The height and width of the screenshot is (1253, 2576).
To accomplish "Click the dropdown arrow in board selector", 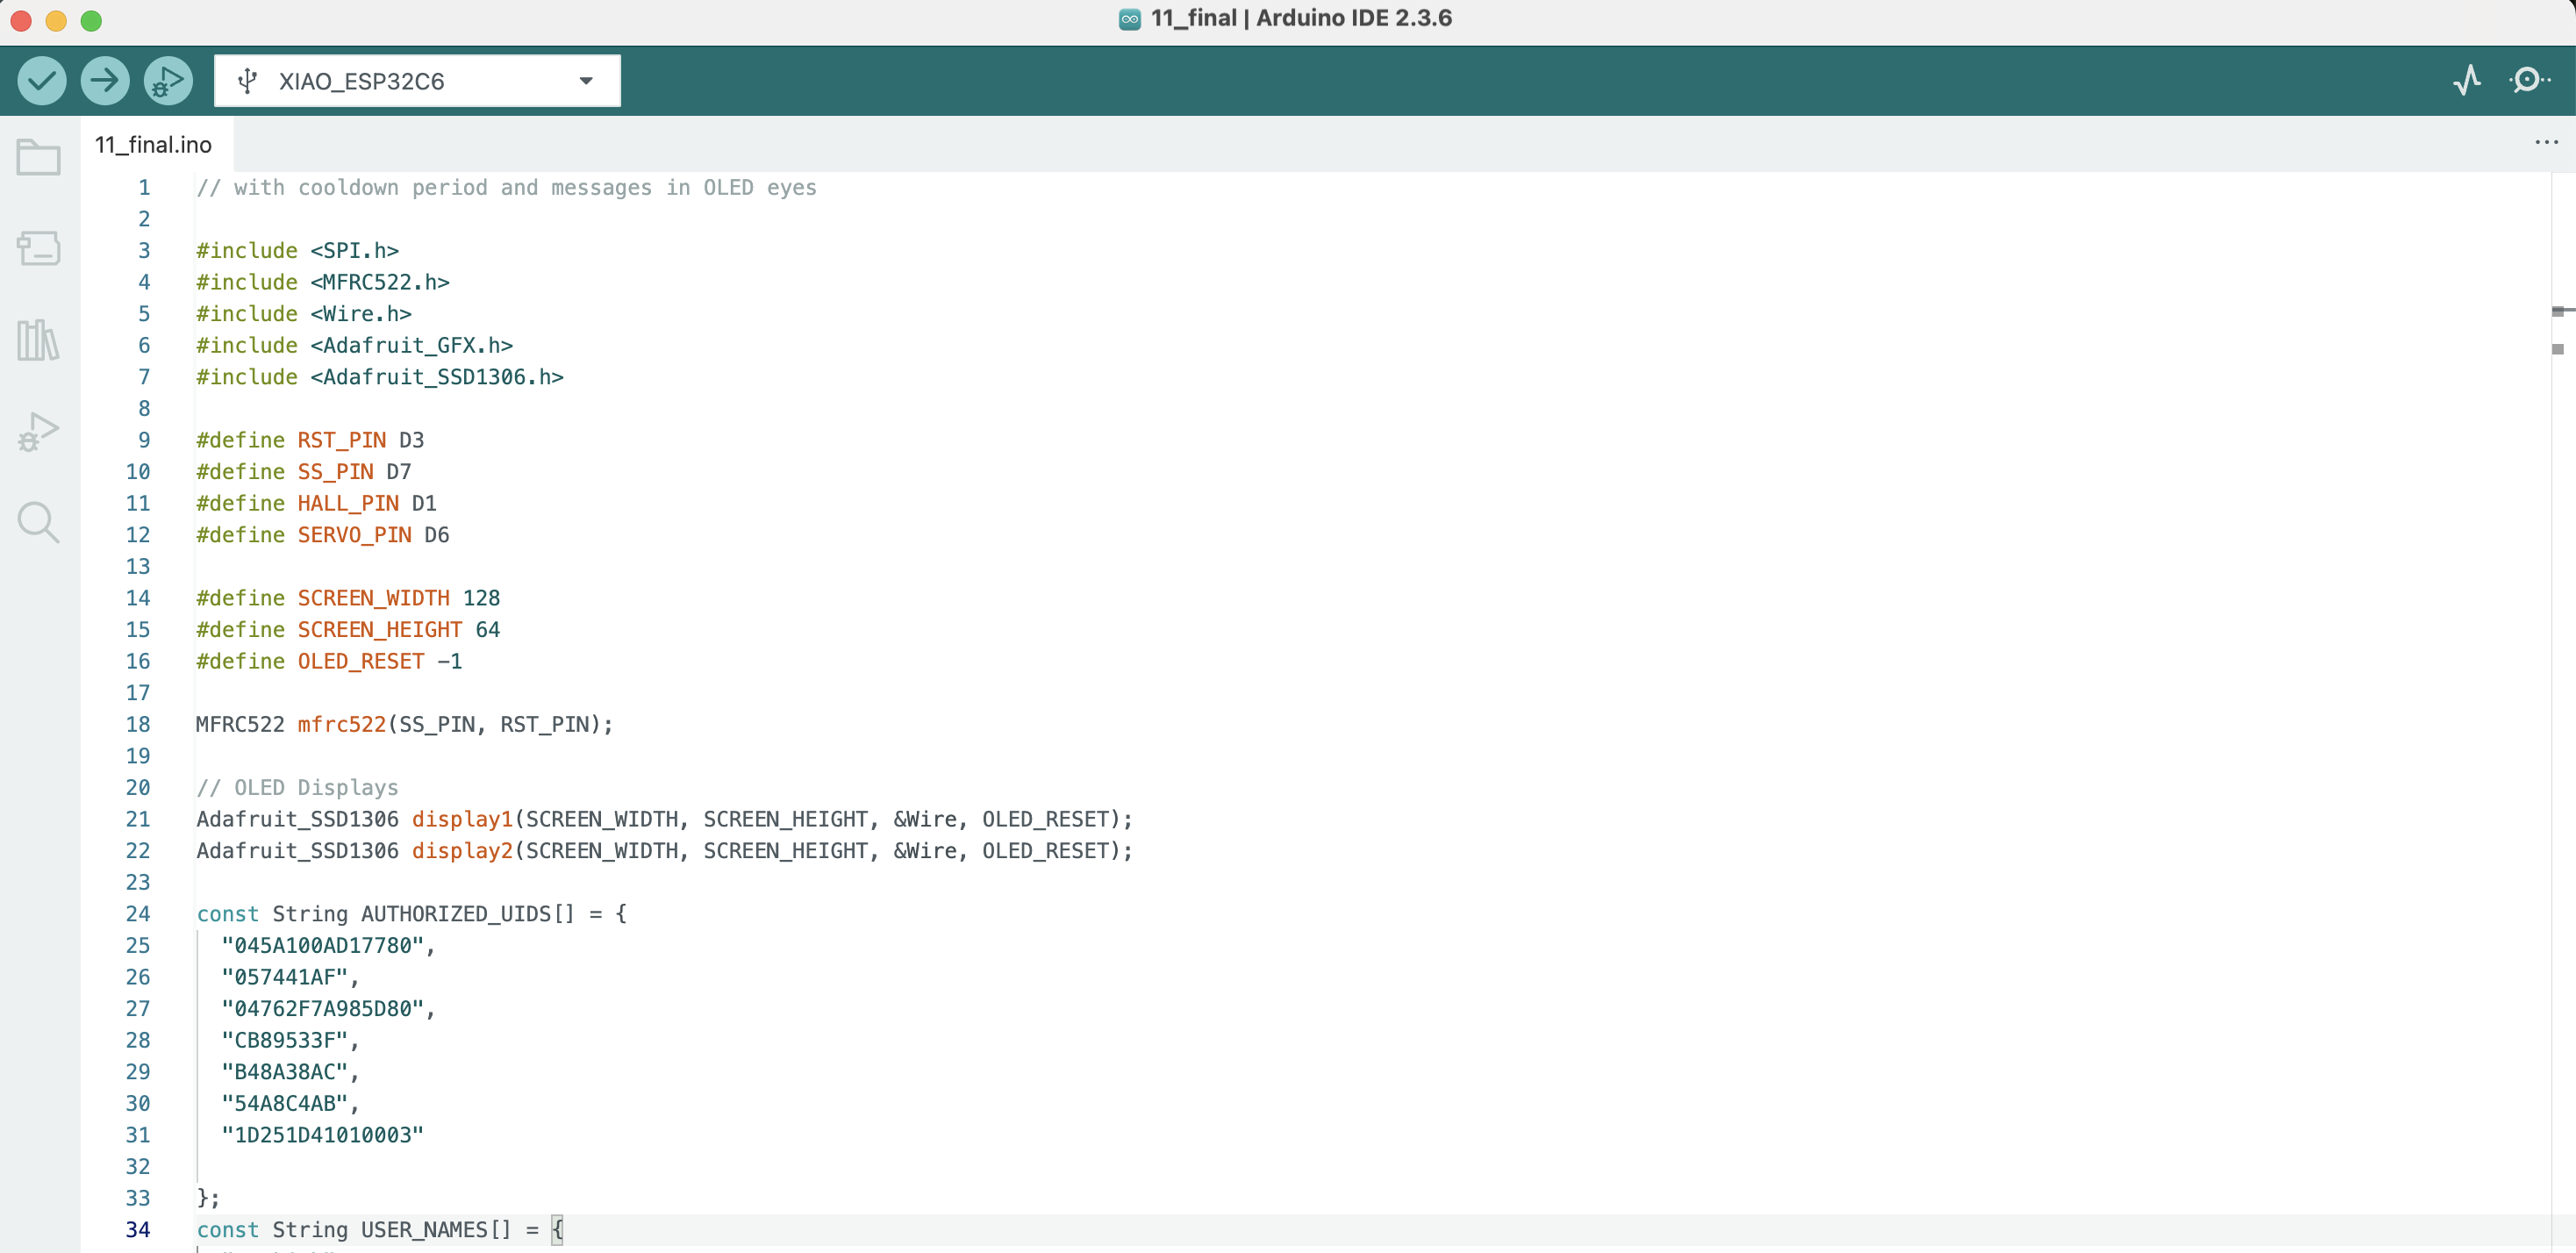I will (586, 81).
